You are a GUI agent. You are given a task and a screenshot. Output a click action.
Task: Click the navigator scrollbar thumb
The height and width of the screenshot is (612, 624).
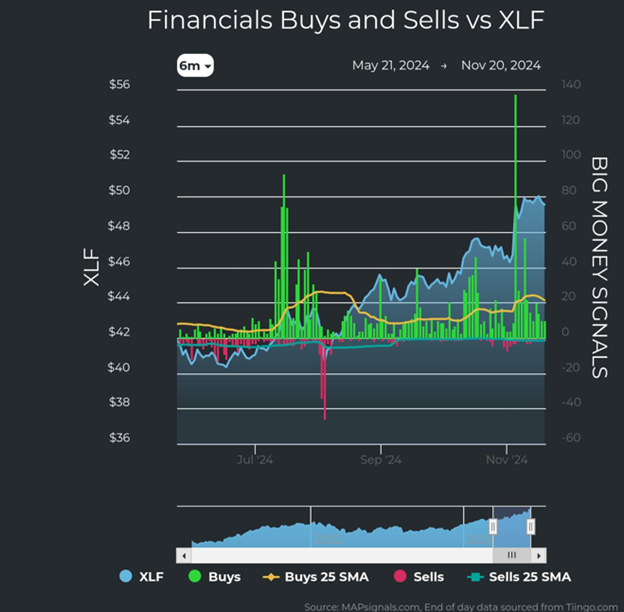(x=511, y=554)
